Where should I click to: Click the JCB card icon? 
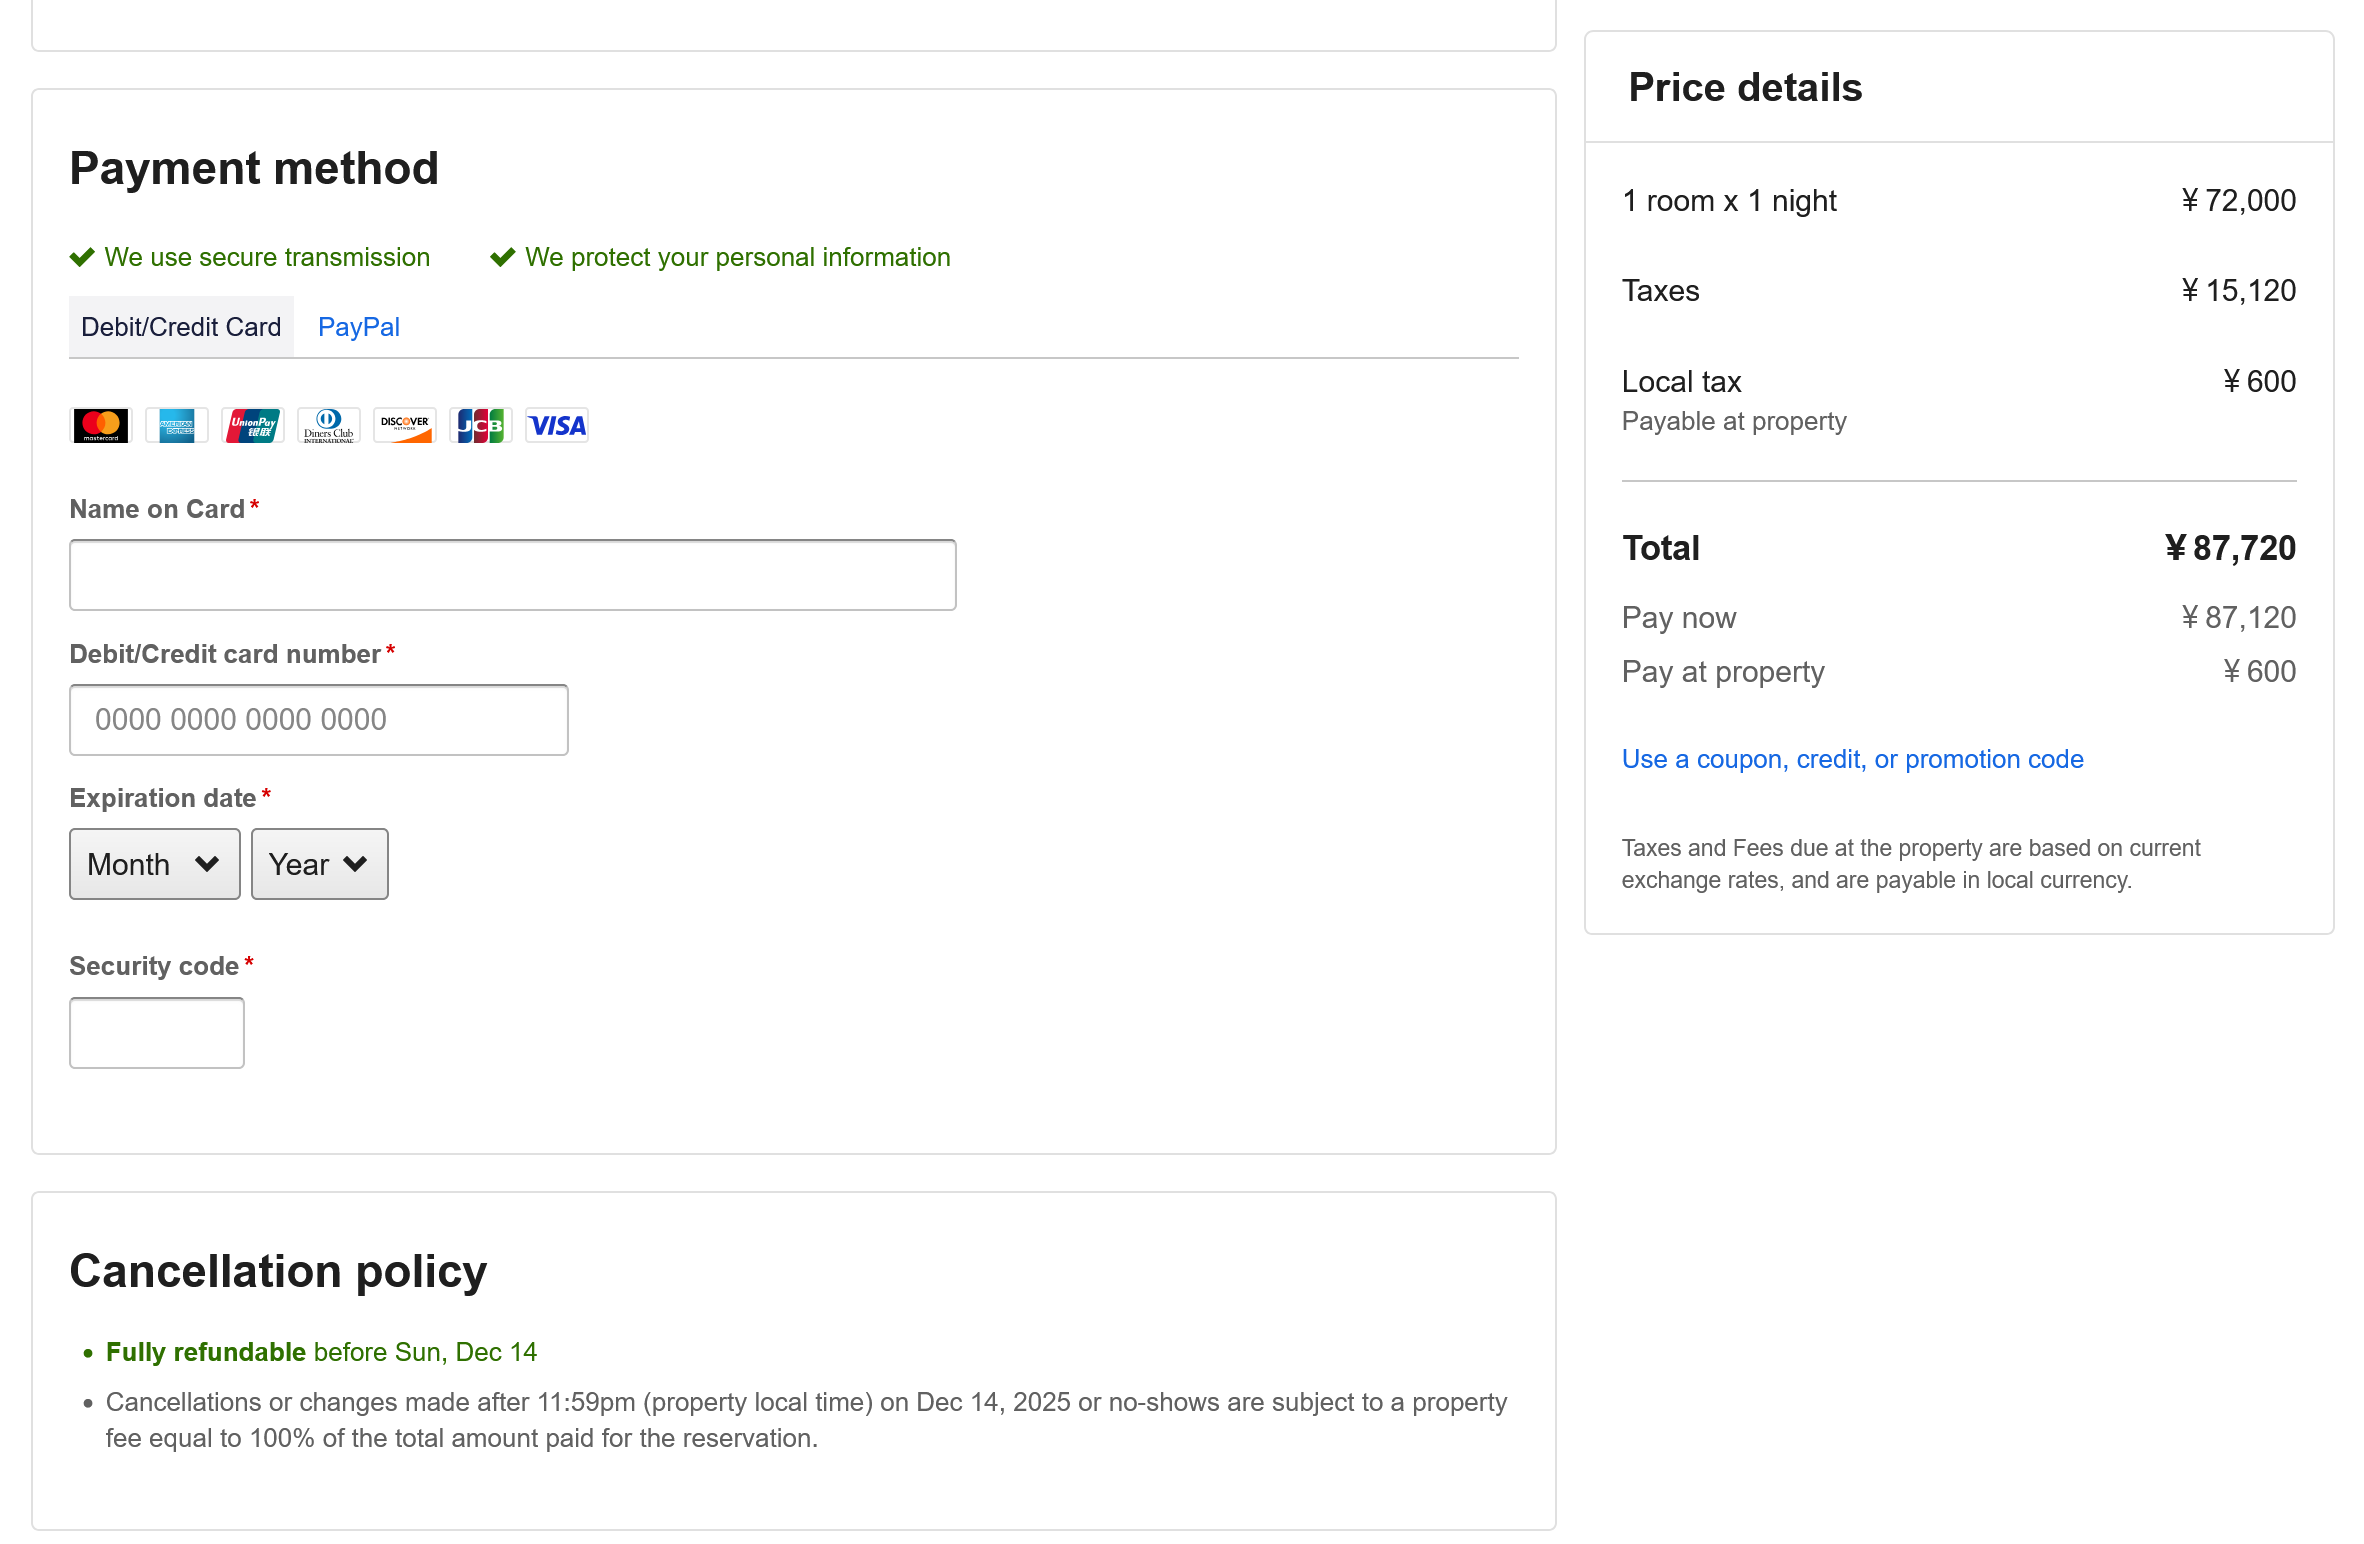coord(481,426)
